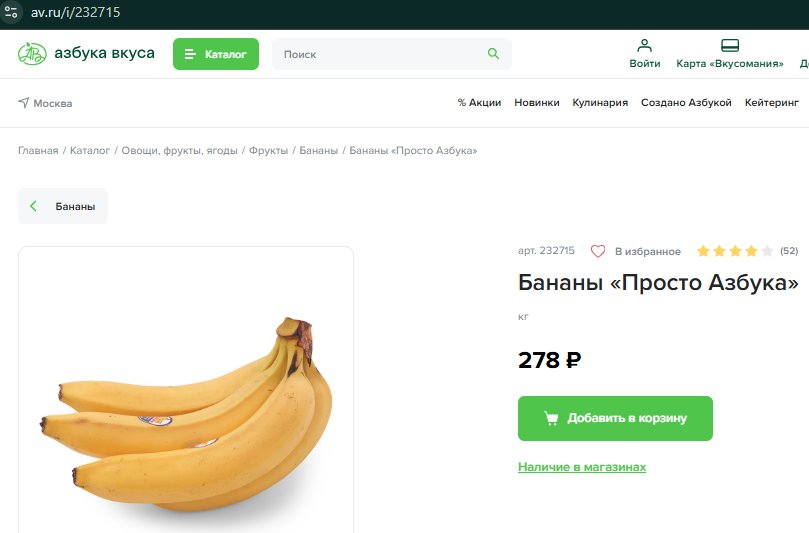Viewport: 809px width, 533px height.
Task: Click the site settings icon in address bar
Action: (x=11, y=12)
